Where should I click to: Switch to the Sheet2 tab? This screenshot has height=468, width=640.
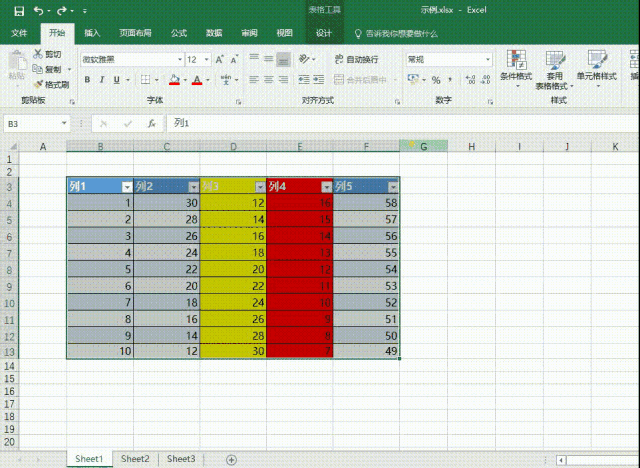(135, 459)
